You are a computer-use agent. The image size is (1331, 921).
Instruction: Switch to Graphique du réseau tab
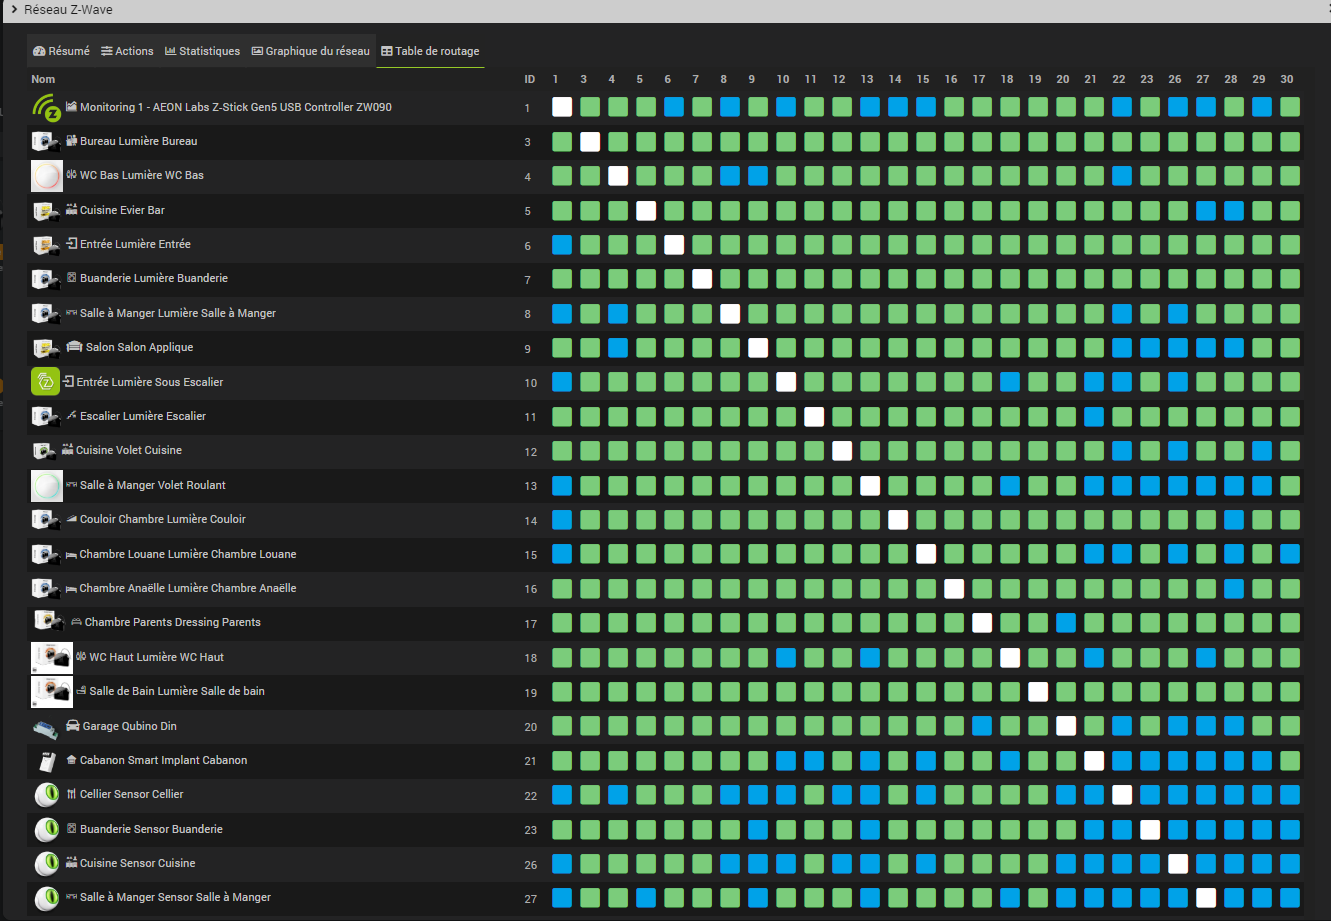pos(310,51)
